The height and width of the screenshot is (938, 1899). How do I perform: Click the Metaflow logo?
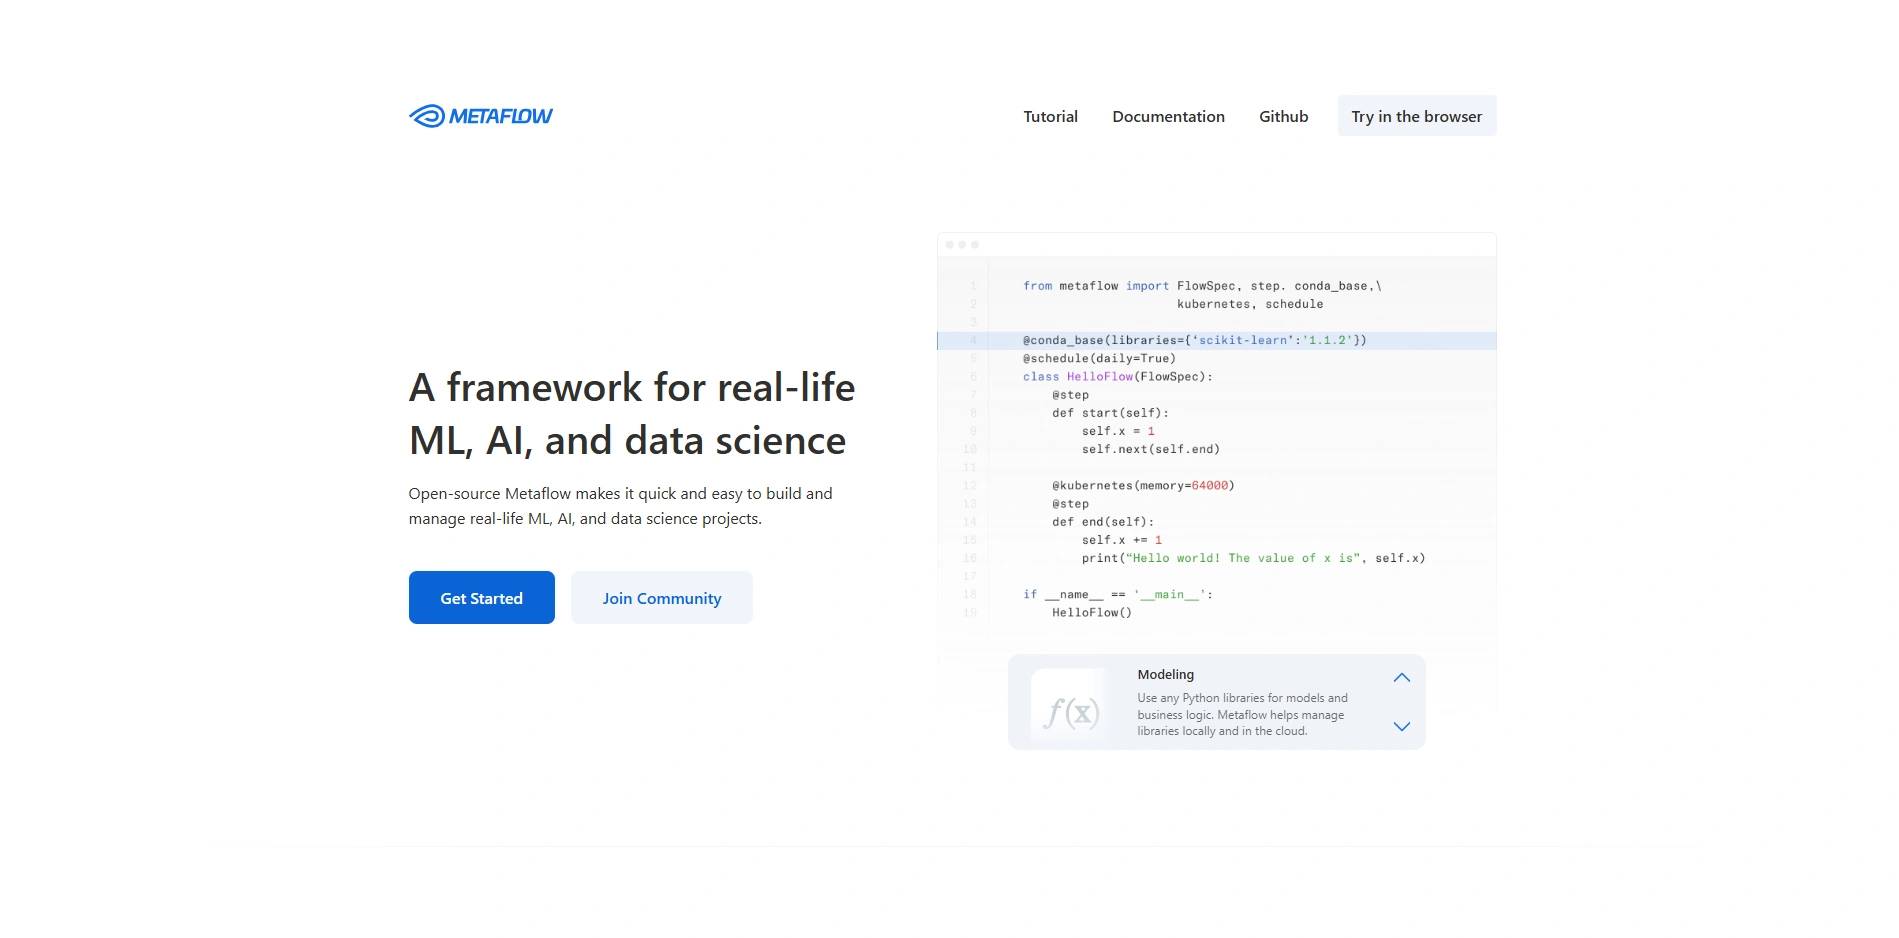tap(480, 116)
